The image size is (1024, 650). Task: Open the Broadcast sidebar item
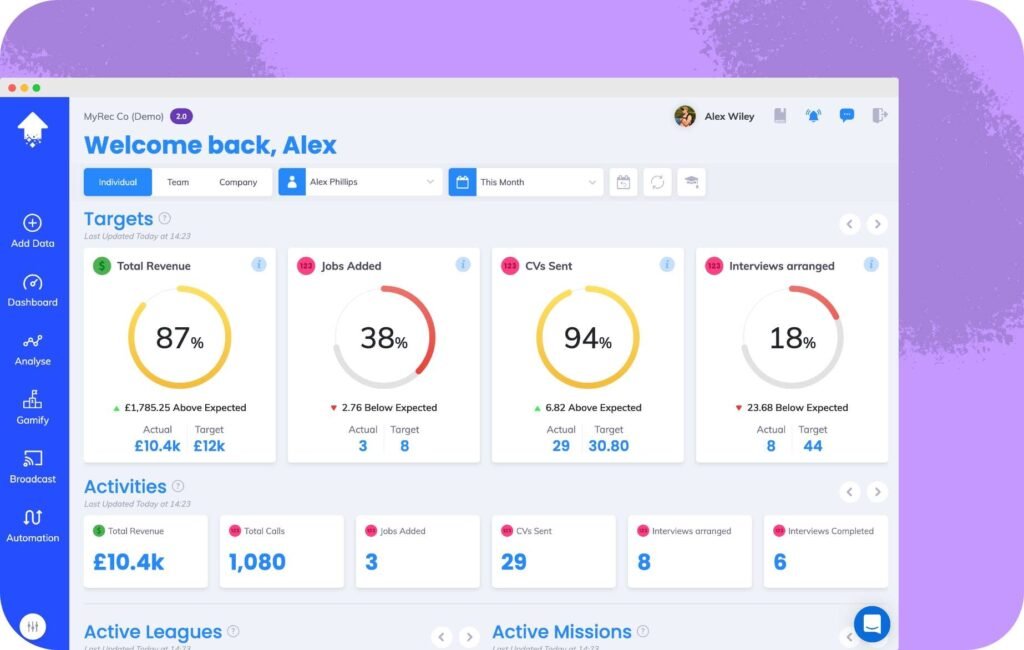[x=33, y=466]
